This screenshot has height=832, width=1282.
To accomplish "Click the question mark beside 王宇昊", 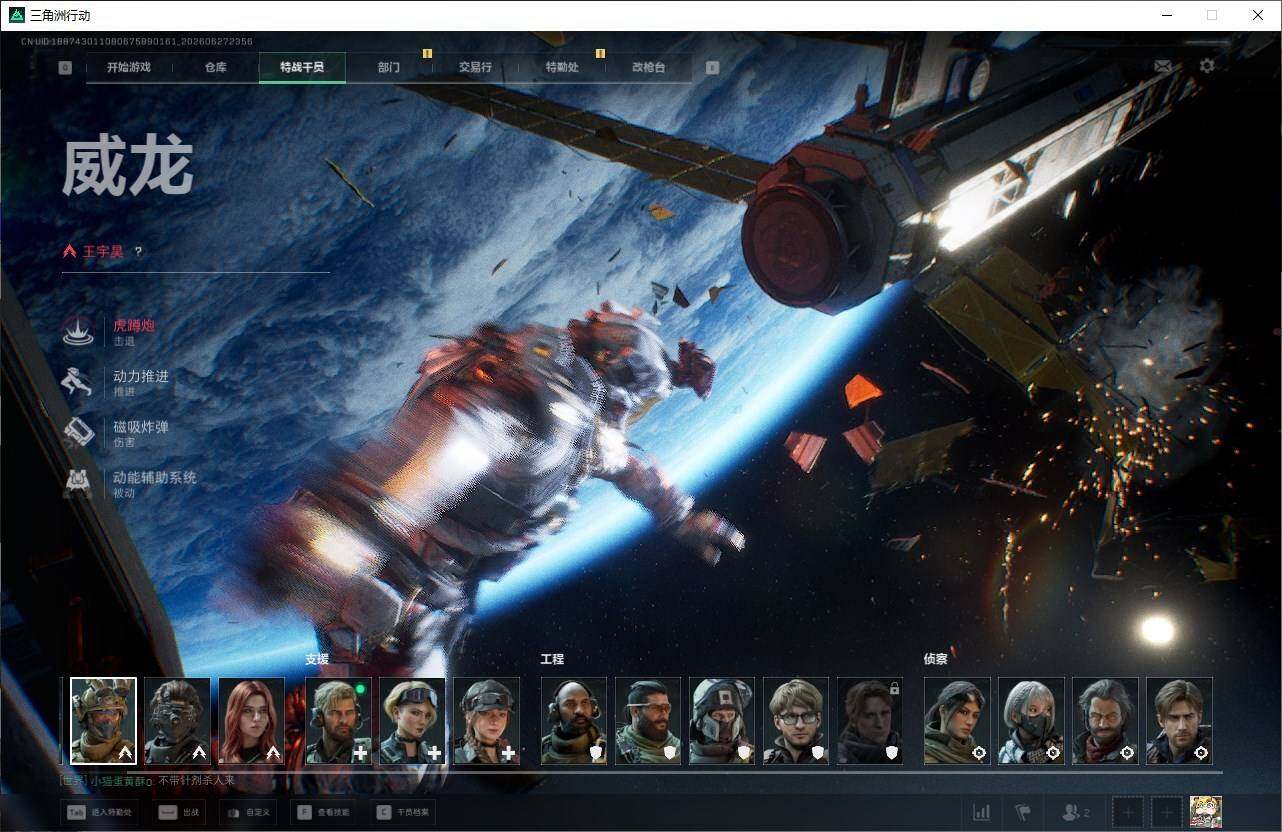I will [138, 252].
